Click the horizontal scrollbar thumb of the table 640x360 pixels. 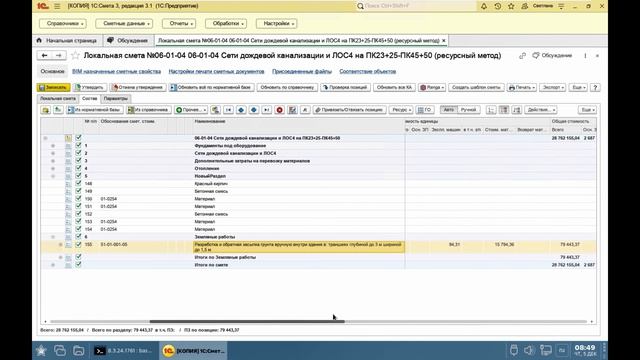pos(247,322)
